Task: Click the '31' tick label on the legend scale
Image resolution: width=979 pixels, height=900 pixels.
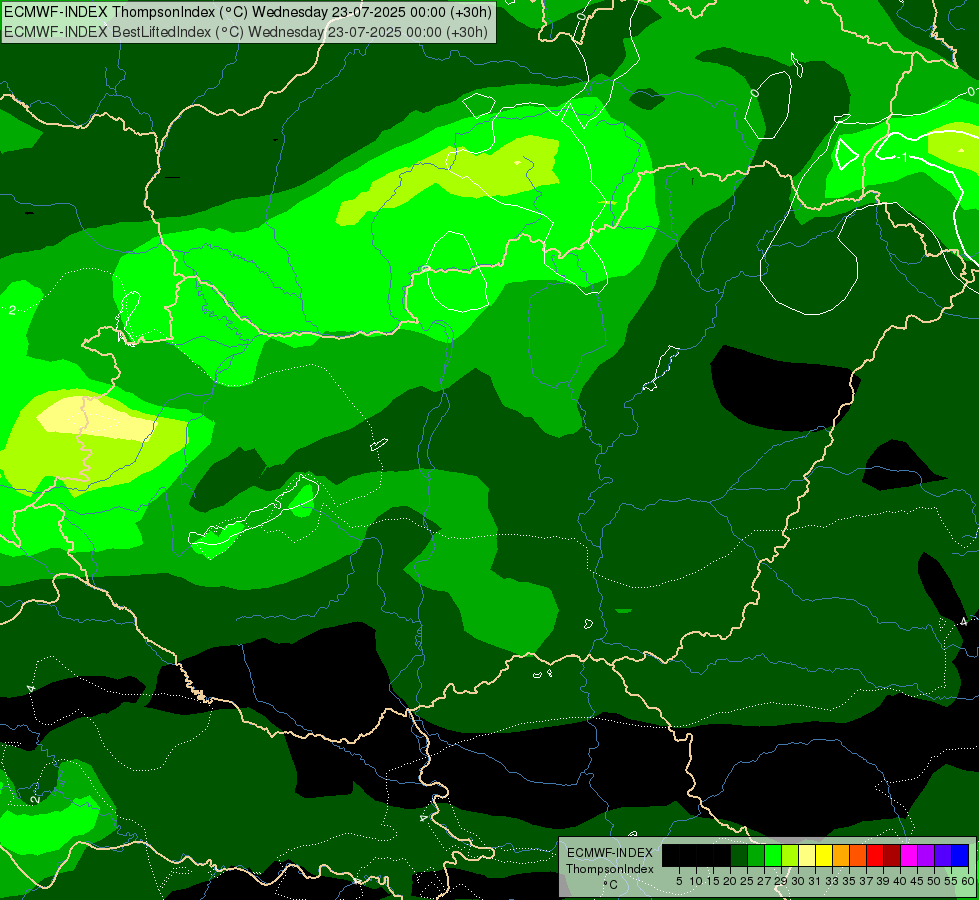Action: (815, 881)
